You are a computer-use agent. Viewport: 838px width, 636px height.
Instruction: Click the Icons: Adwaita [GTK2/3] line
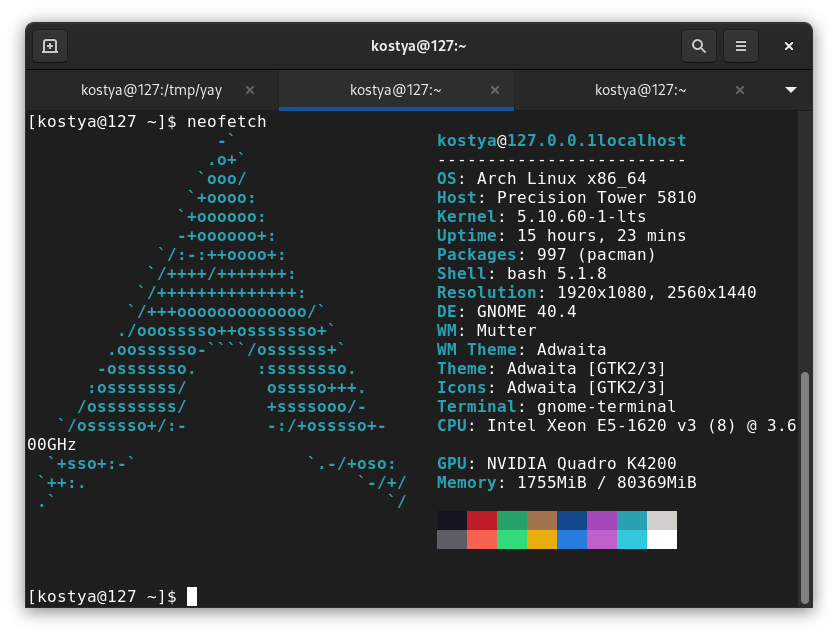(552, 387)
